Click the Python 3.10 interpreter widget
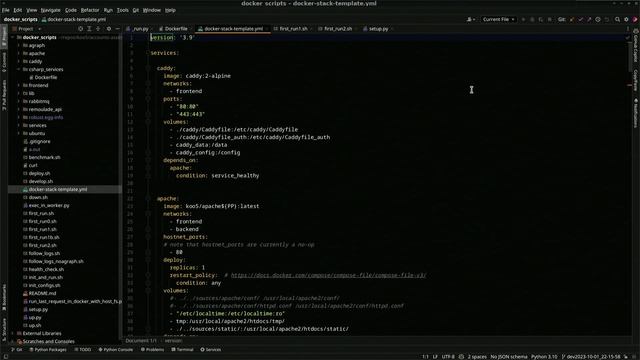The height and width of the screenshot is (360, 640). [x=544, y=357]
